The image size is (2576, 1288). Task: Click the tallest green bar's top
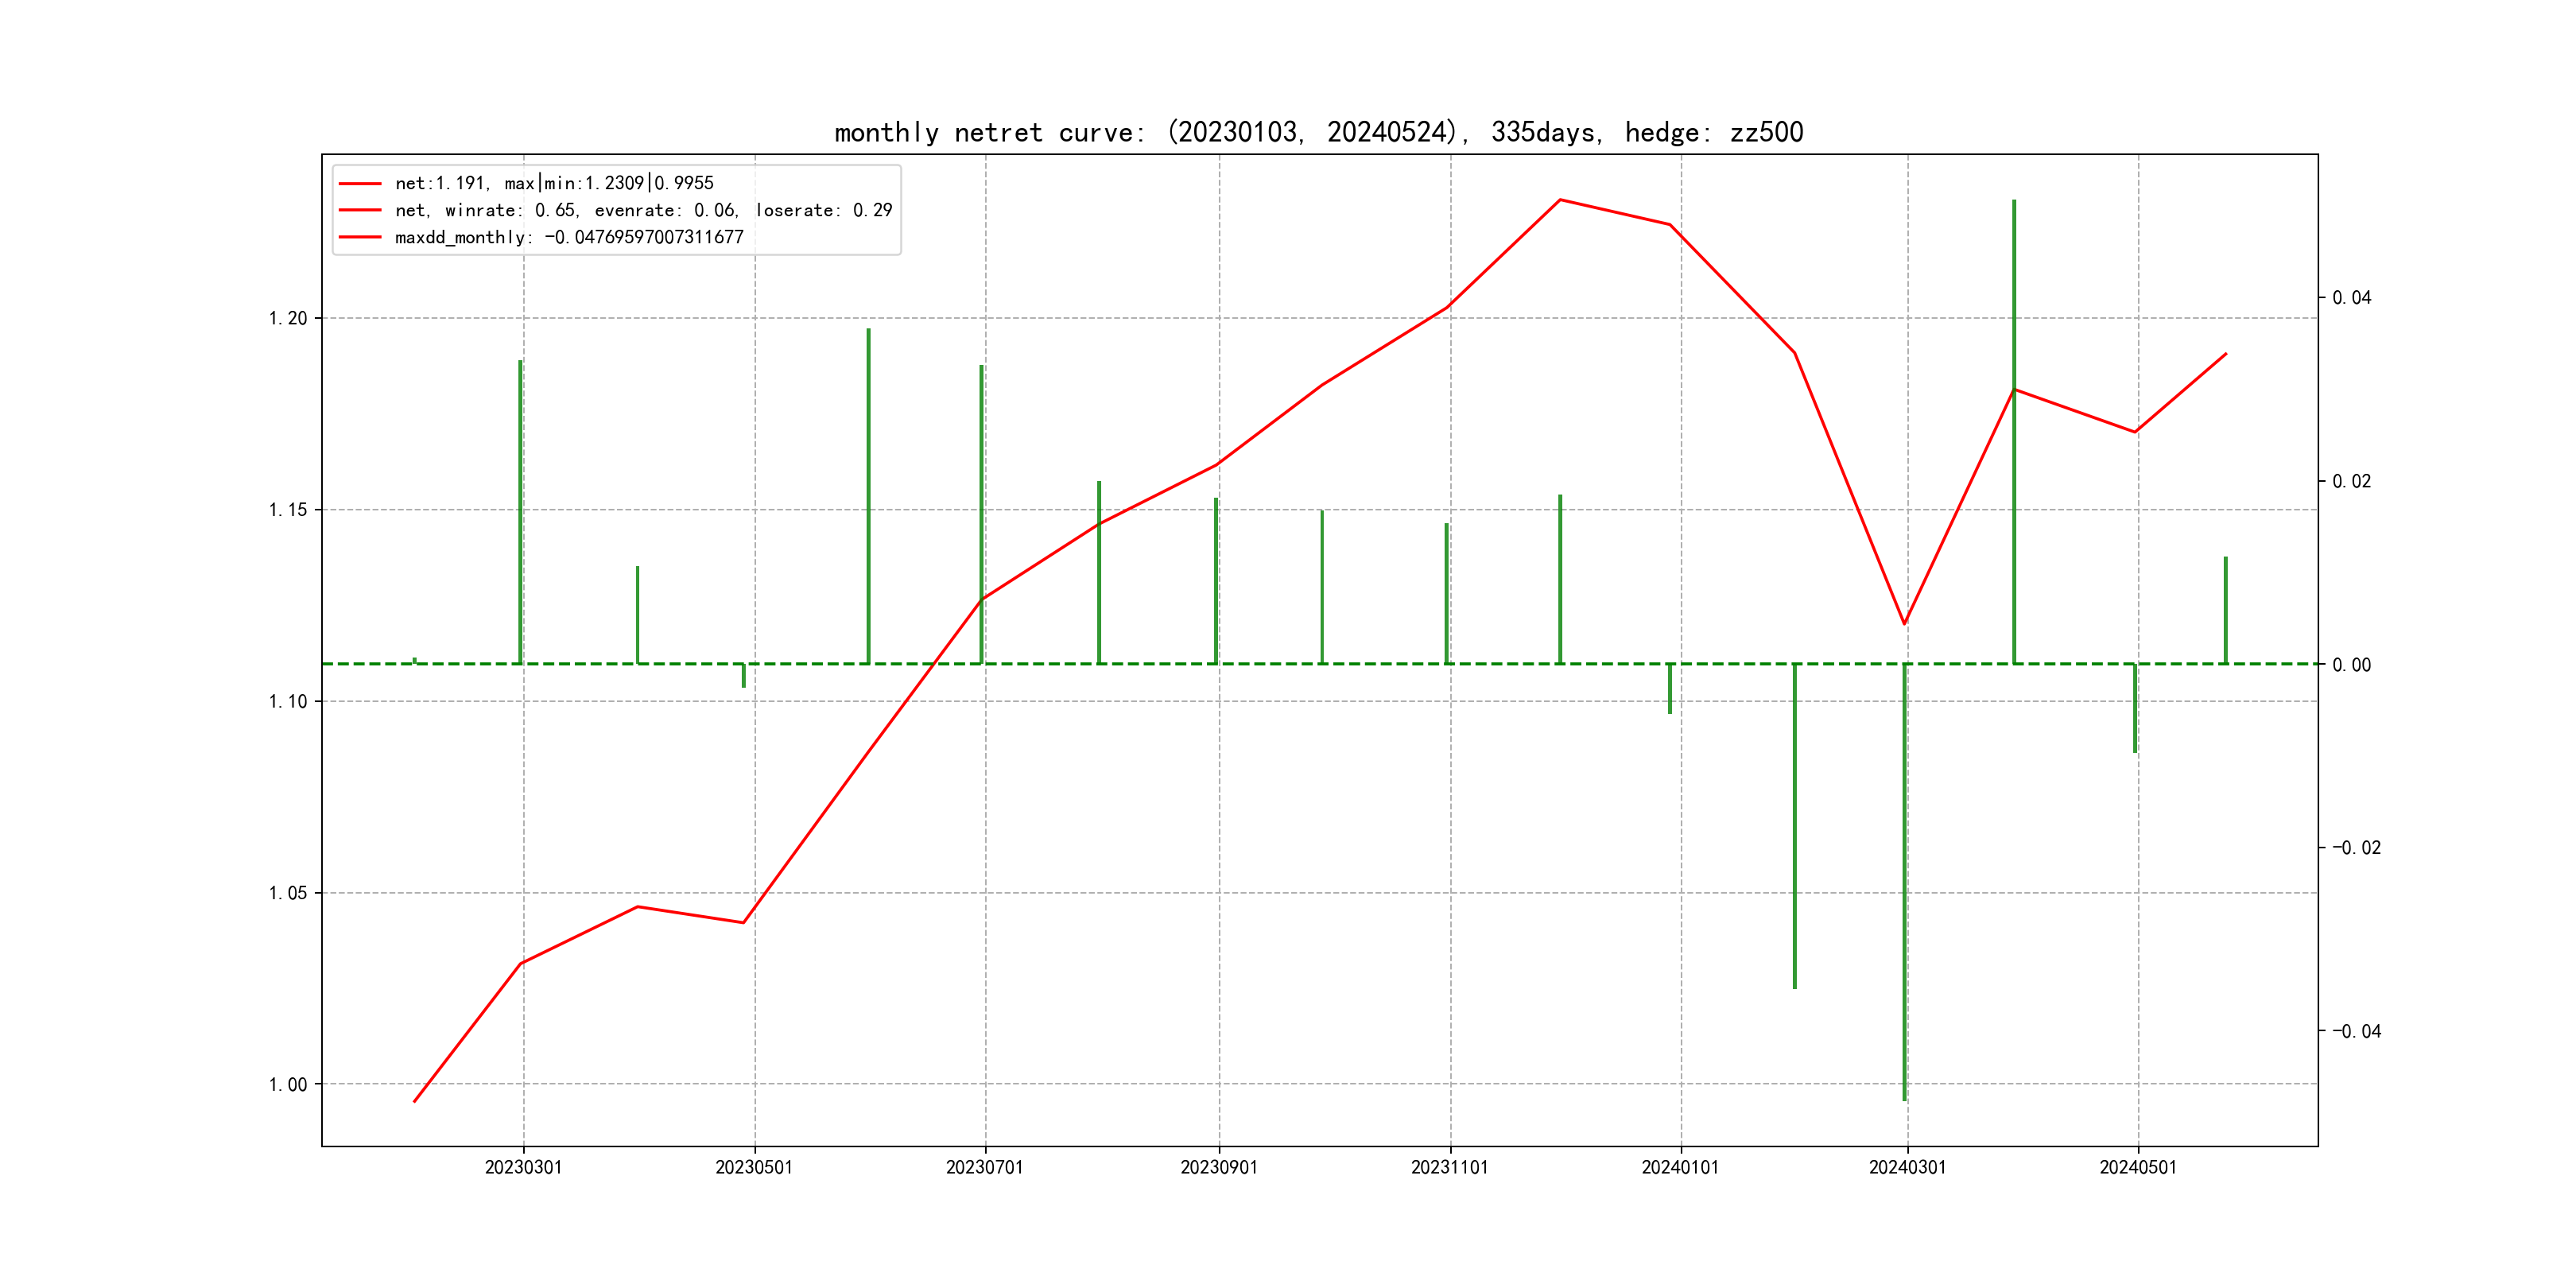[x=2014, y=201]
